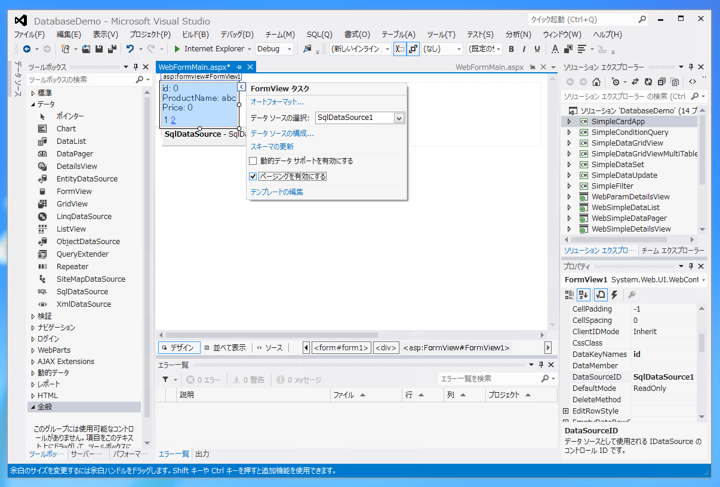Close the FormView smart tag arrow
This screenshot has height=487, width=720.
242,87
